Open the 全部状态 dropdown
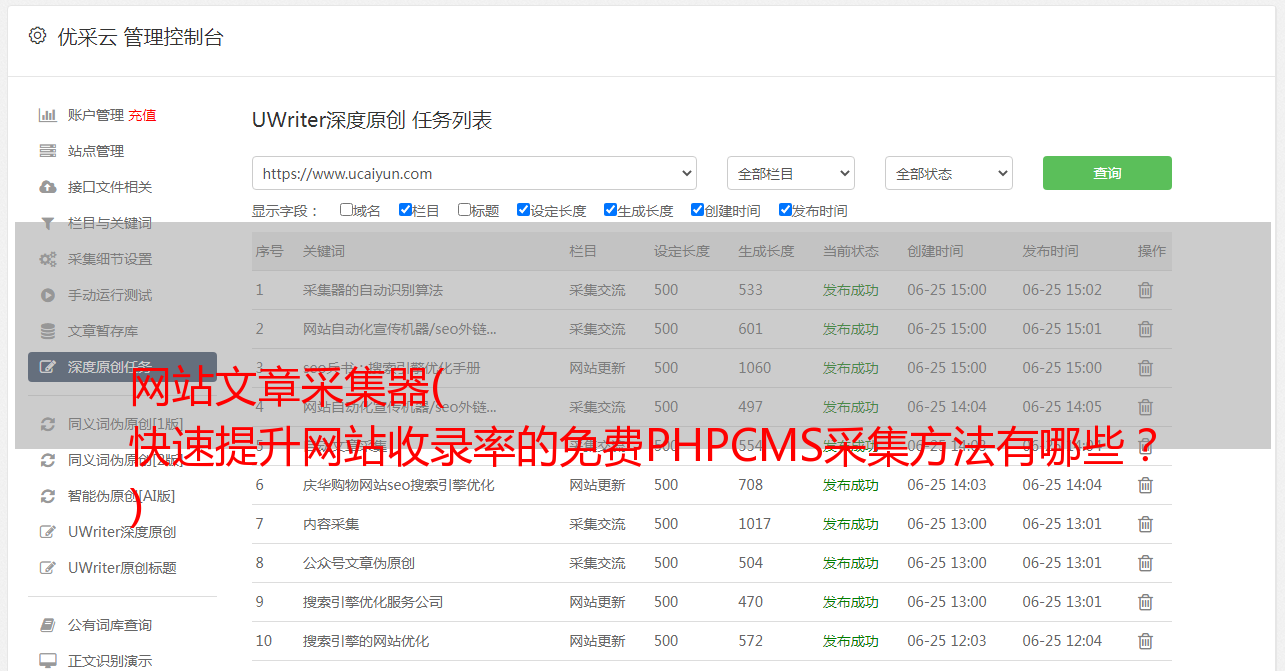 (x=949, y=173)
